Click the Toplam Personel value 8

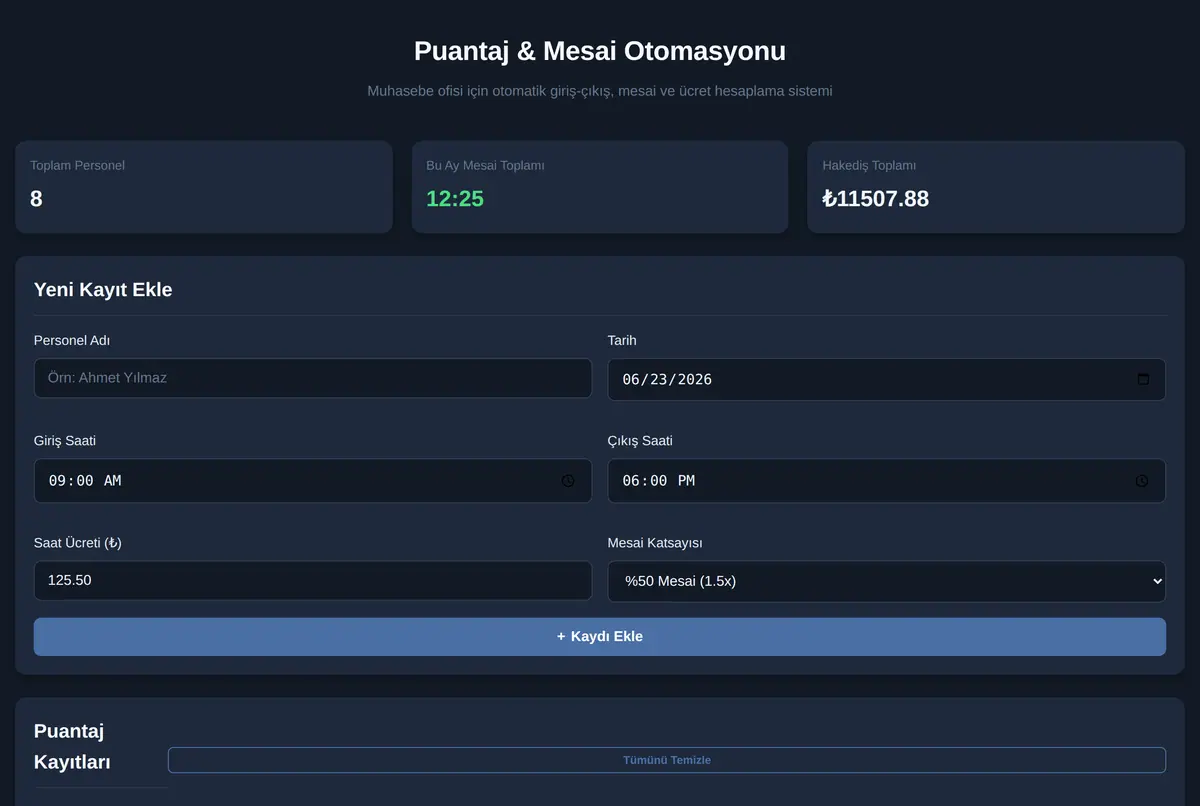[x=36, y=199]
